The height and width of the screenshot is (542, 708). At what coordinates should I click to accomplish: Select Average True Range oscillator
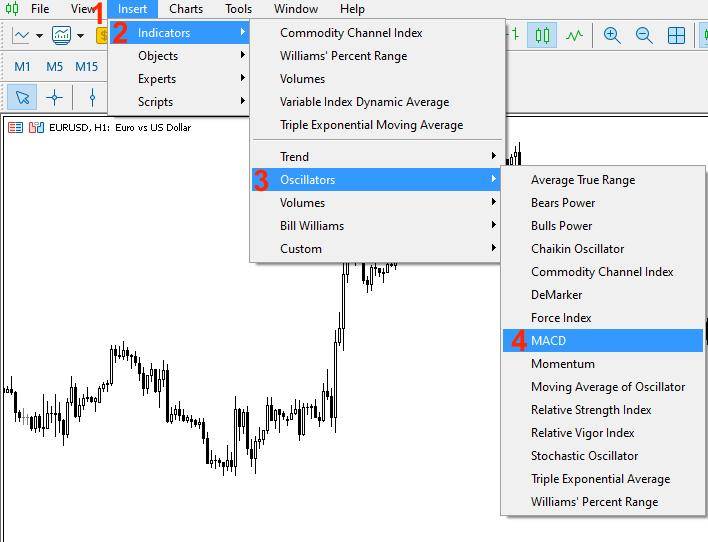pos(603,180)
